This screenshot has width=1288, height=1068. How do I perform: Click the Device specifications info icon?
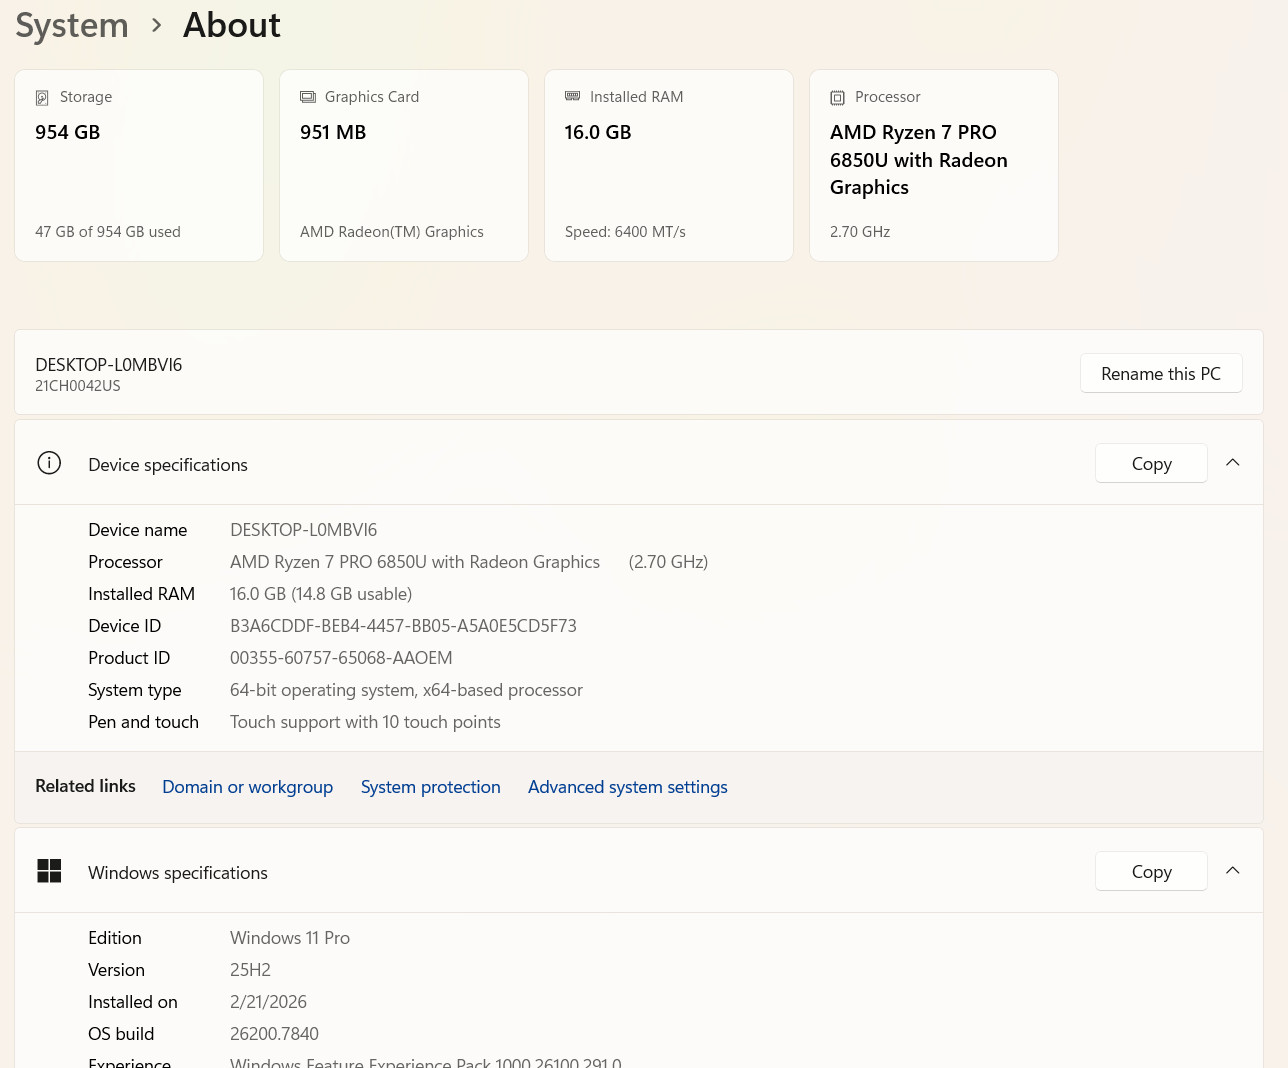(49, 463)
